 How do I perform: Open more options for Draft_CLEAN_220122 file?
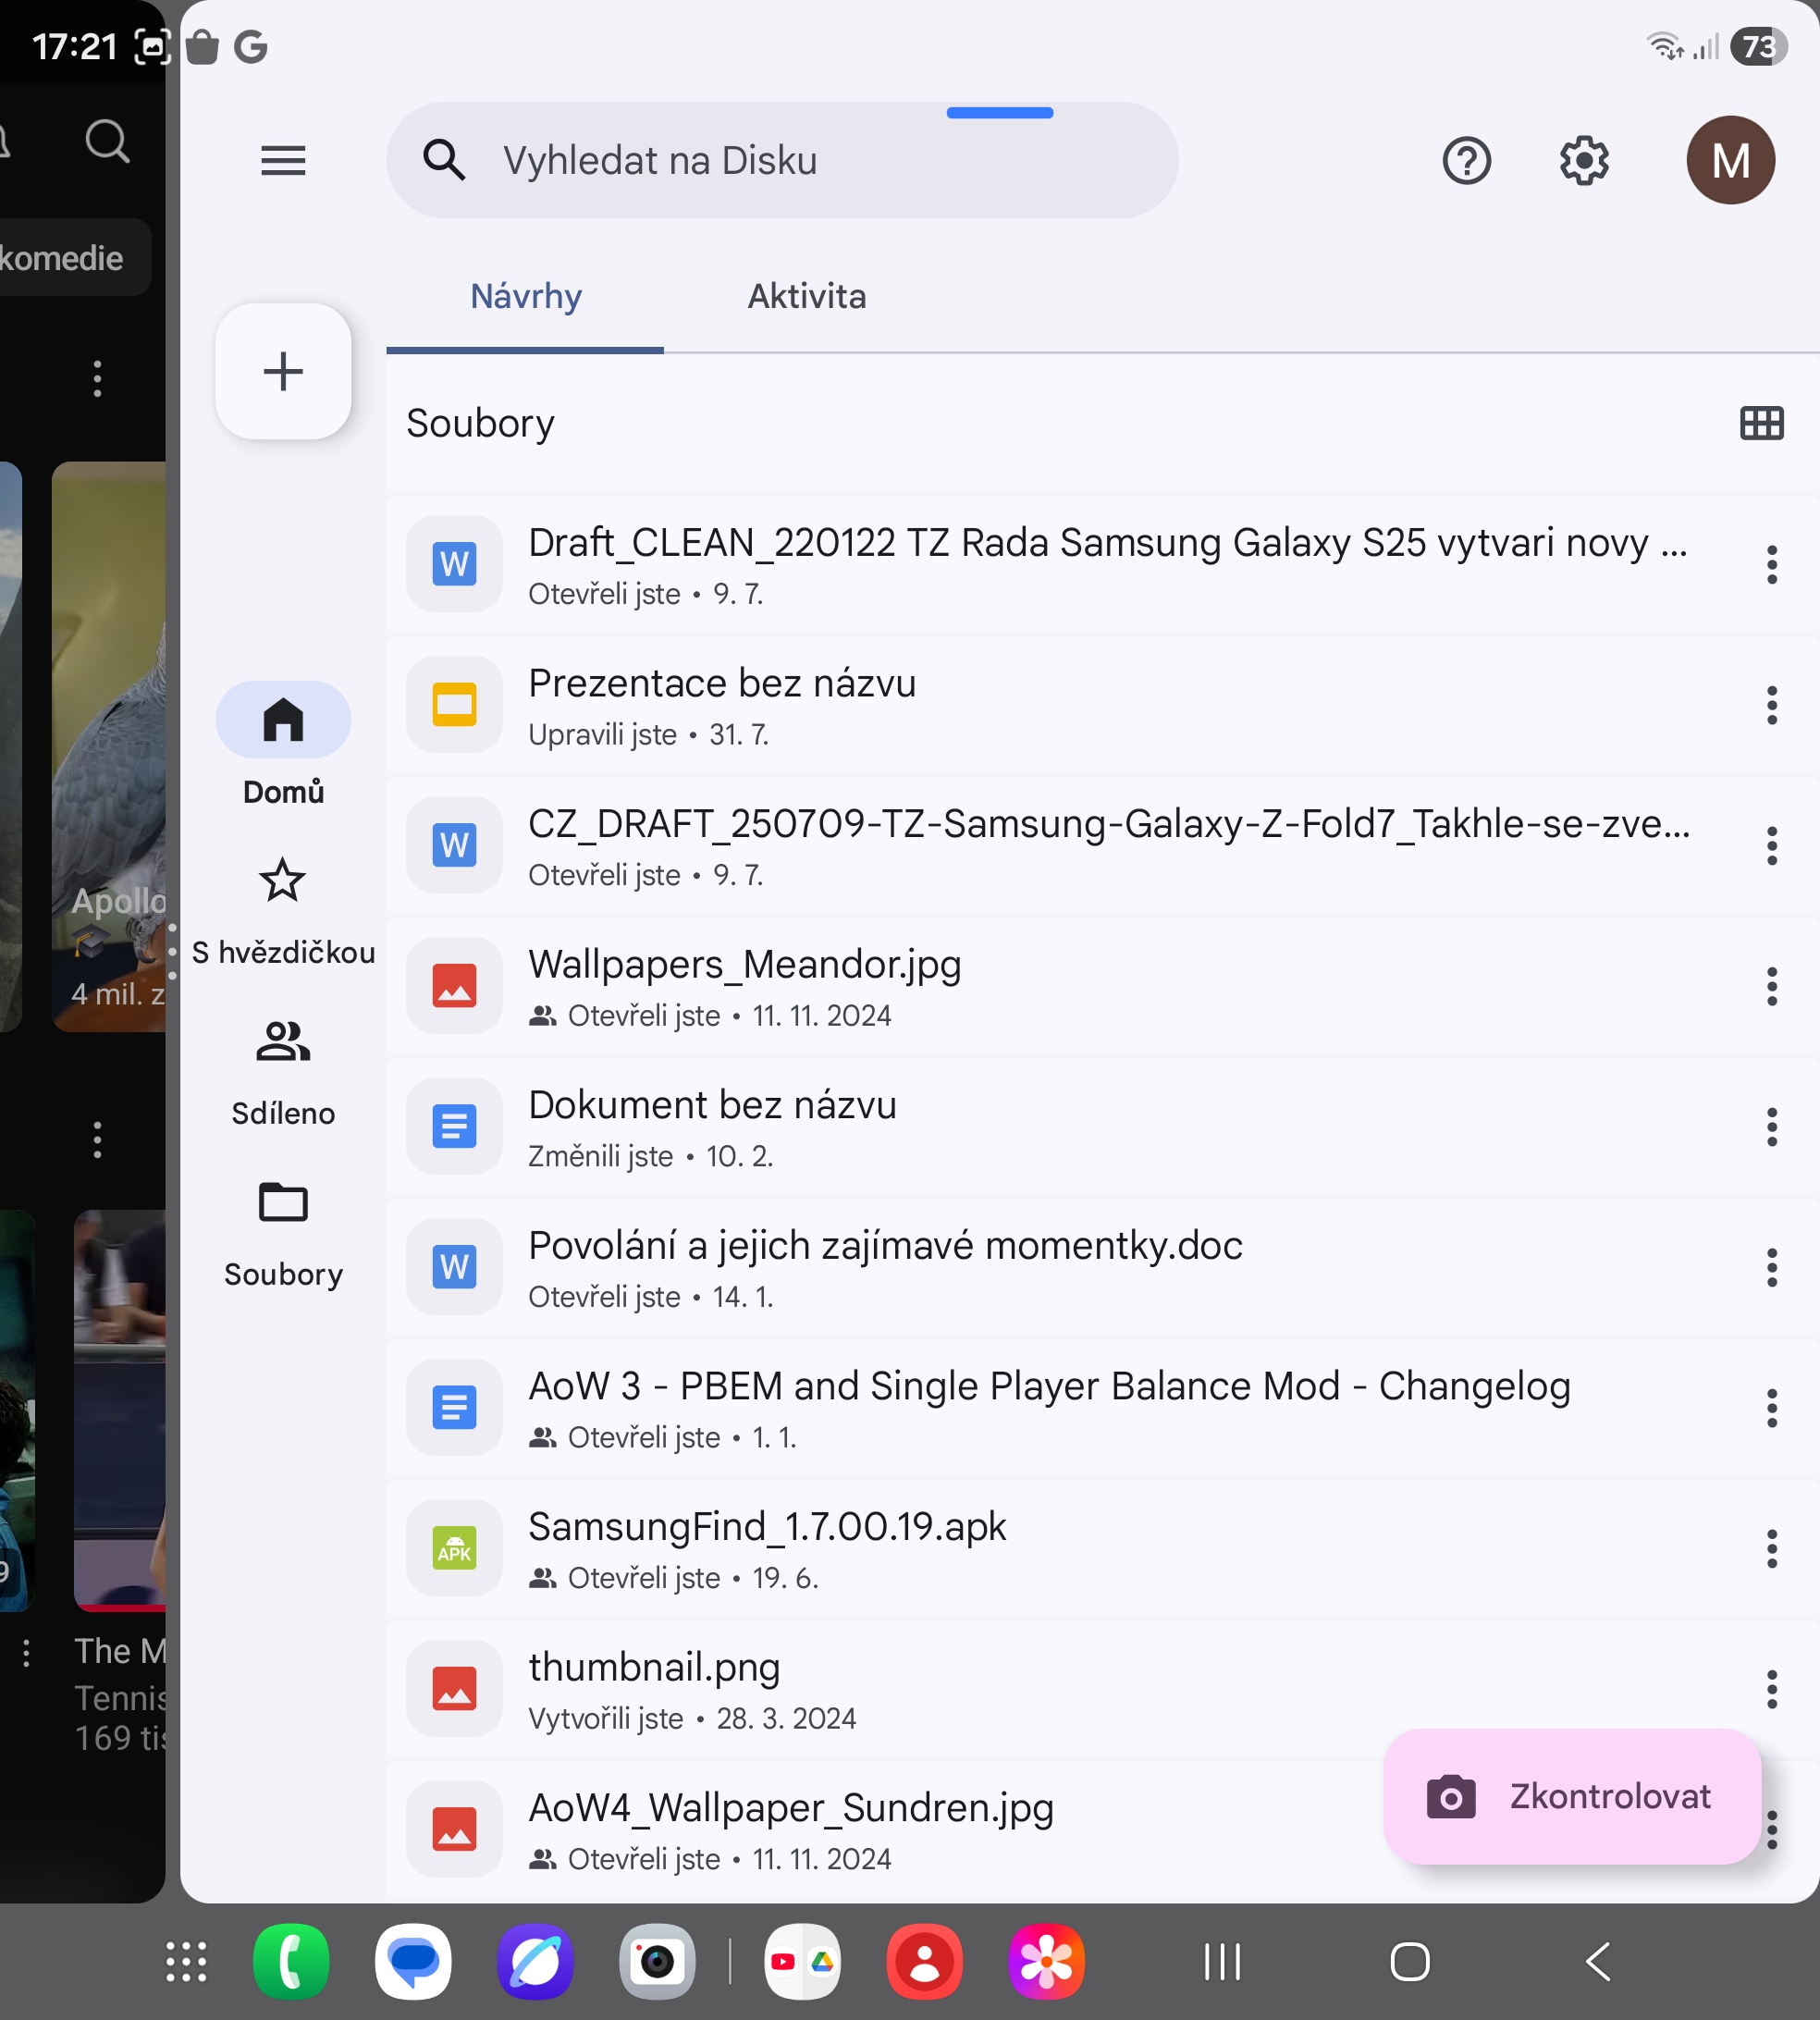tap(1771, 565)
